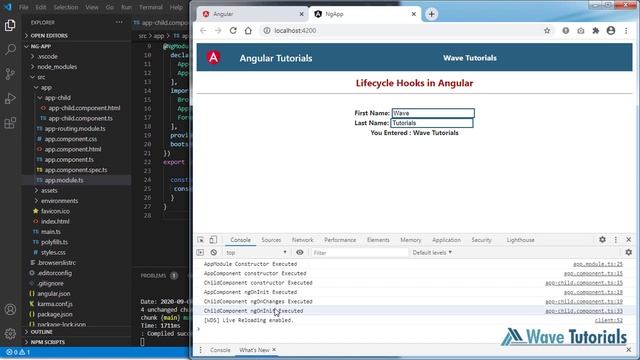Open the Chrome three-dot menu
The height and width of the screenshot is (360, 640).
click(626, 31)
